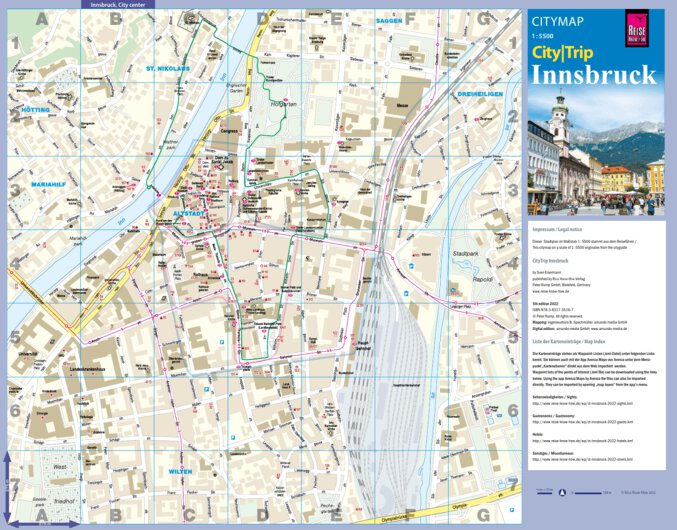Viewport: 677px width, 530px height.
Task: Click the north arrow compass symbol
Action: (x=561, y=492)
